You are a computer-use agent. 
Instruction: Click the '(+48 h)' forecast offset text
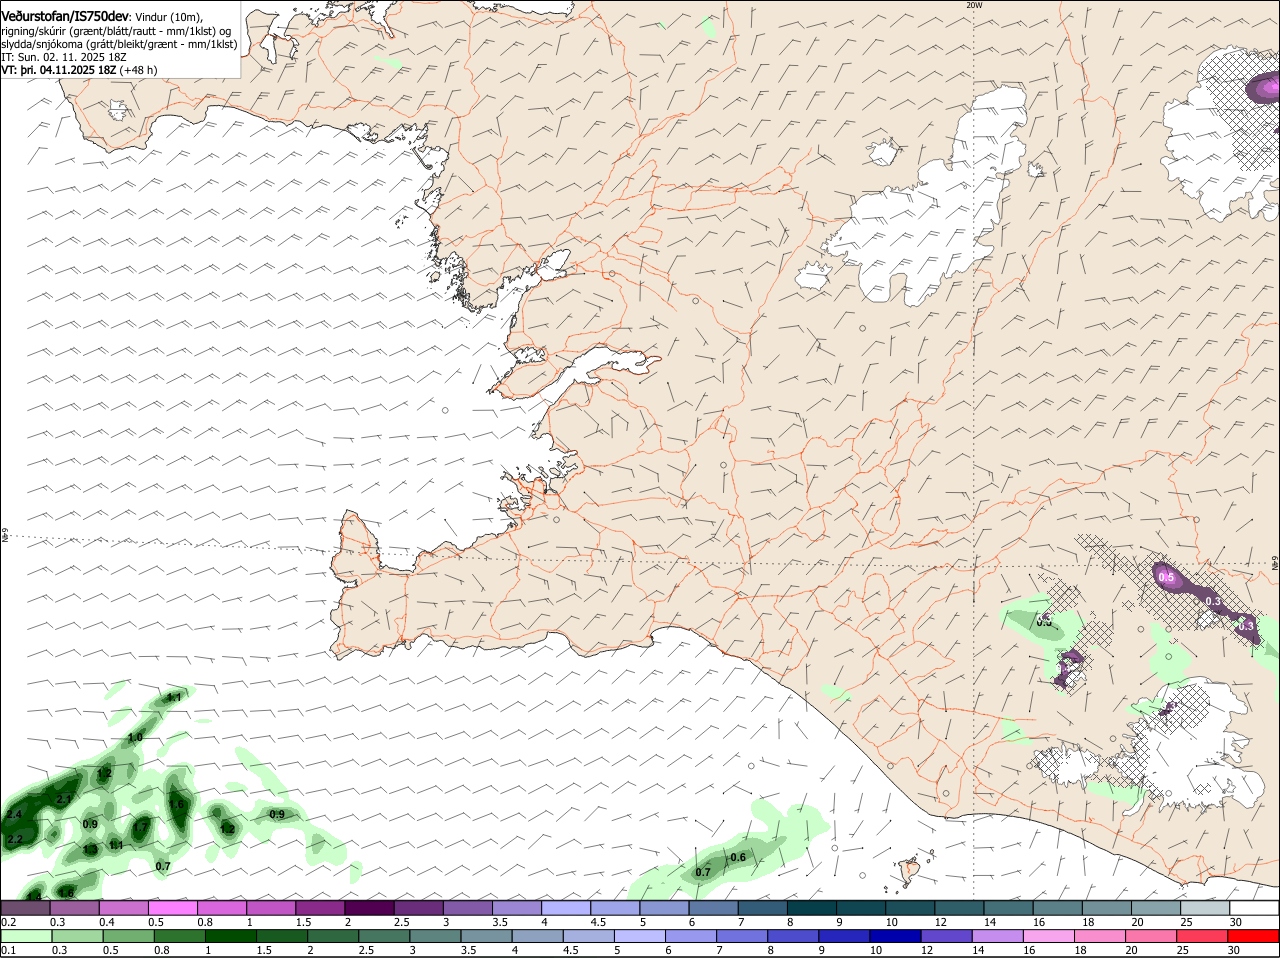[138, 70]
